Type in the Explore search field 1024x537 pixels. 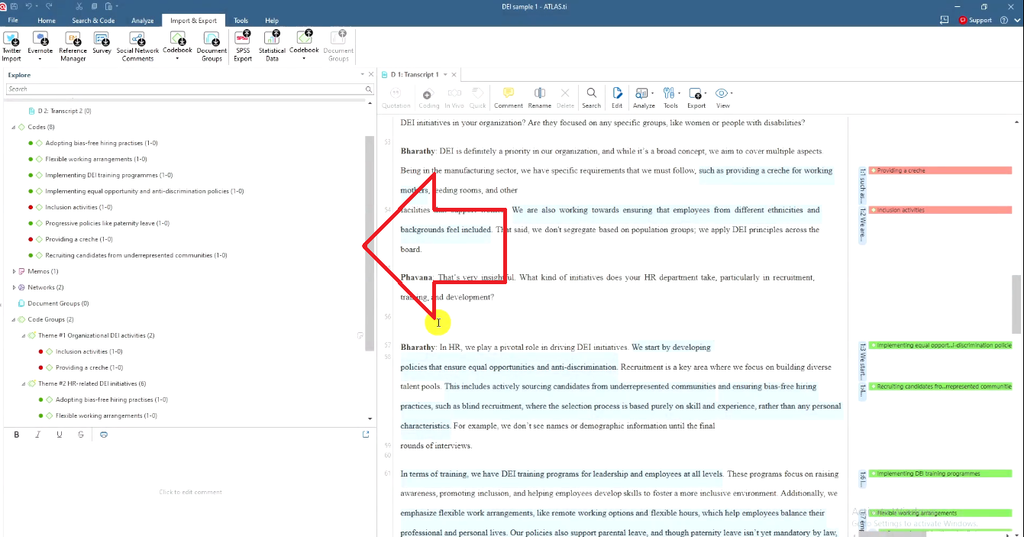(185, 89)
